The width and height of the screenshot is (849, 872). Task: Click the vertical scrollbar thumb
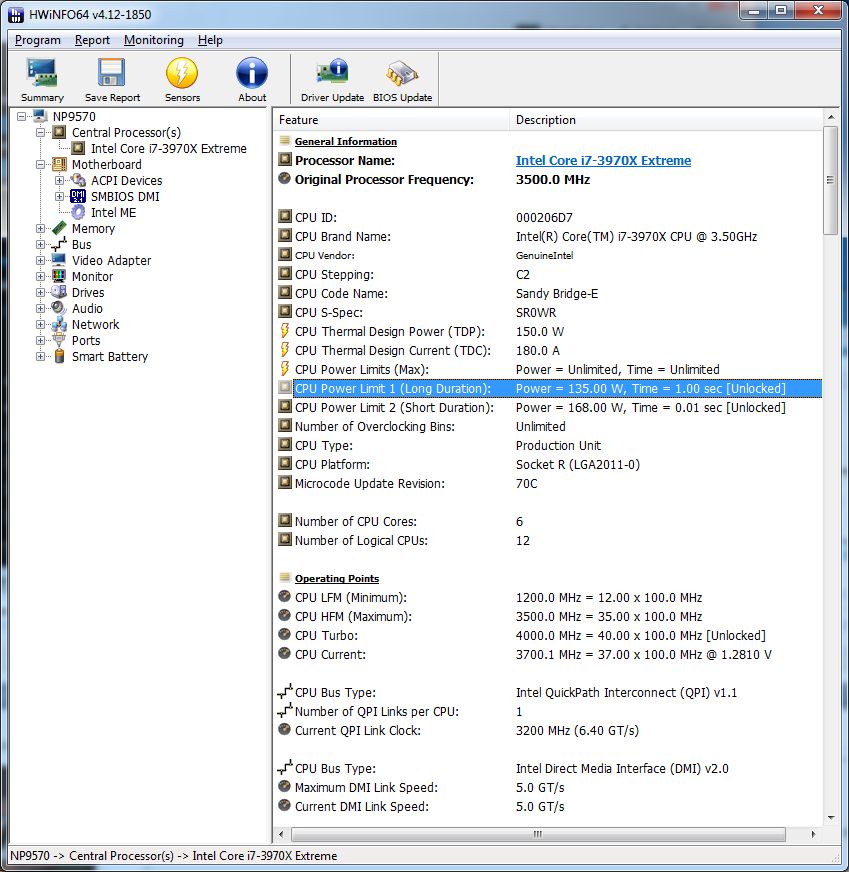pos(830,180)
